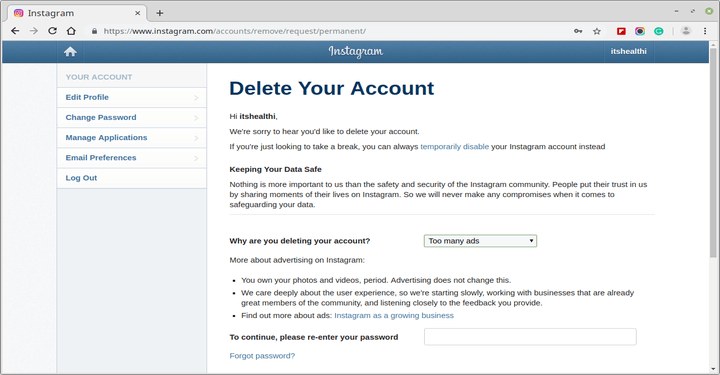Viewport: 720px width, 375px height.
Task: Click the Delete Your Account heading
Action: [x=332, y=88]
